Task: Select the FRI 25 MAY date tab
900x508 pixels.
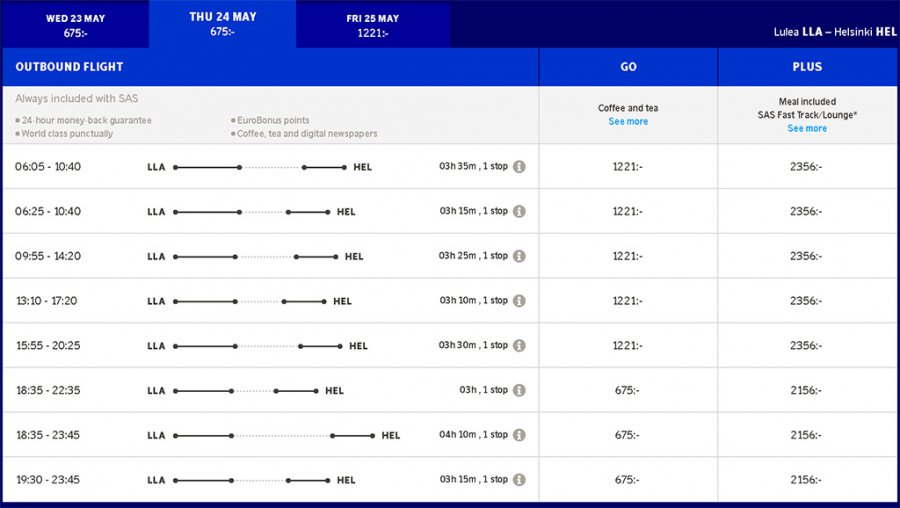Action: (x=372, y=25)
